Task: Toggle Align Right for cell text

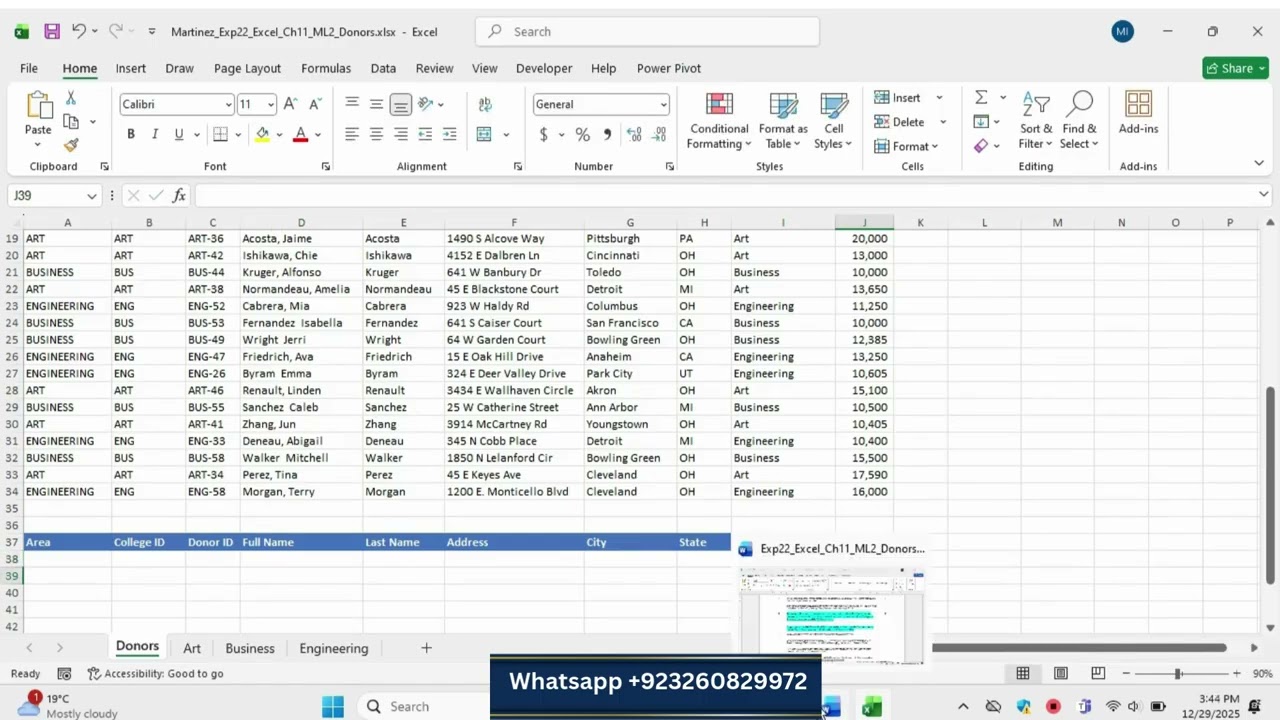Action: tap(401, 134)
